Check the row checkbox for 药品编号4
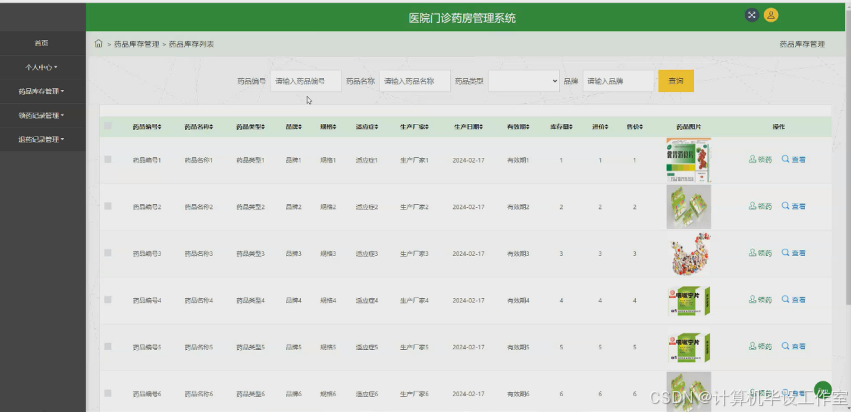 click(108, 300)
